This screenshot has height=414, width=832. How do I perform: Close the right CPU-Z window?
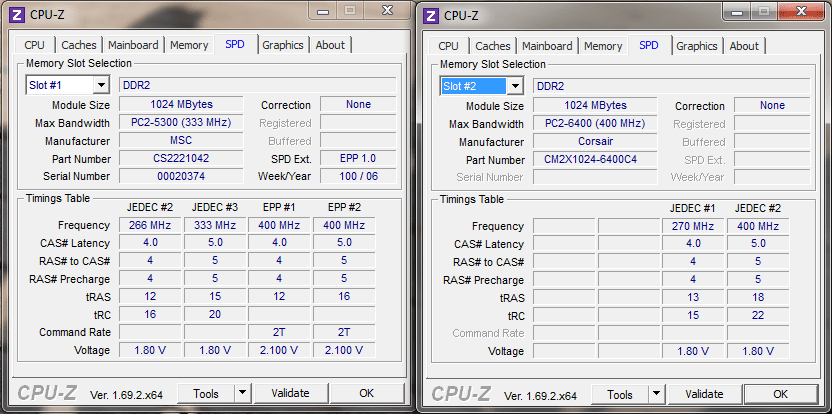[x=801, y=11]
